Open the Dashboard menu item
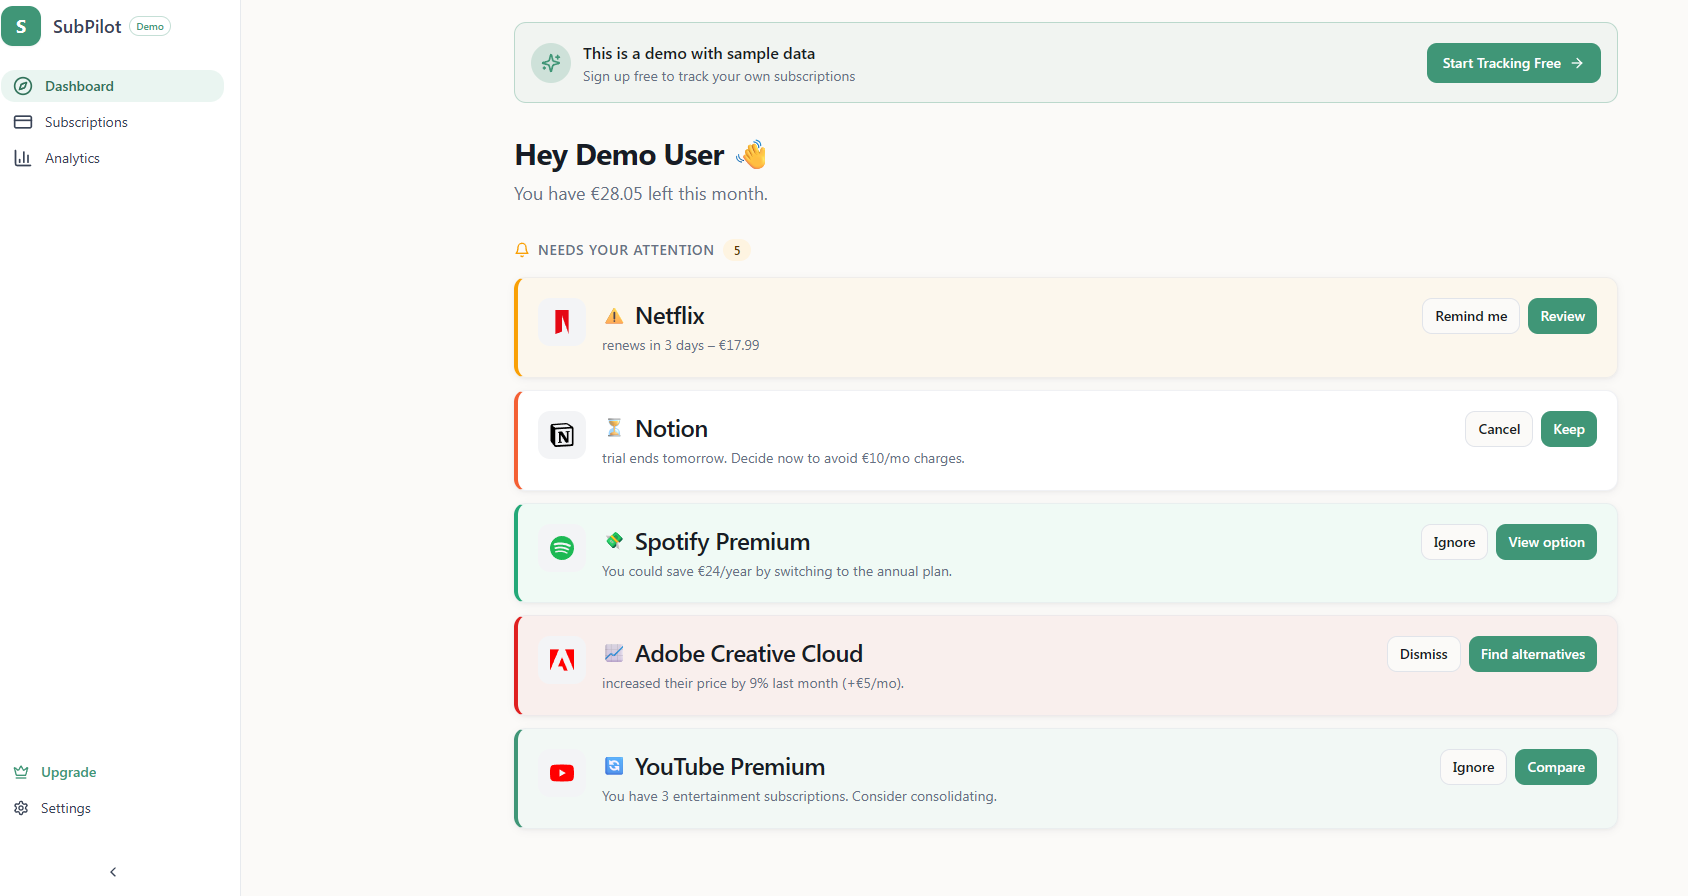1688x896 pixels. point(113,86)
